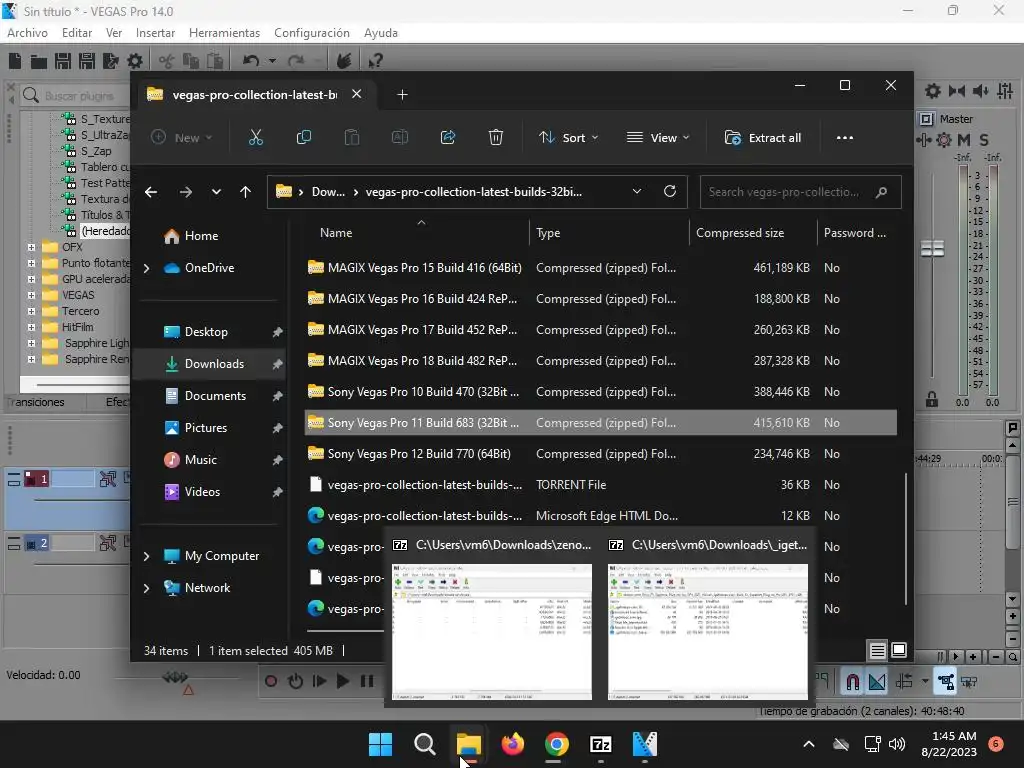Open undo history dropdown arrow
Image resolution: width=1024 pixels, height=768 pixels.
272,61
